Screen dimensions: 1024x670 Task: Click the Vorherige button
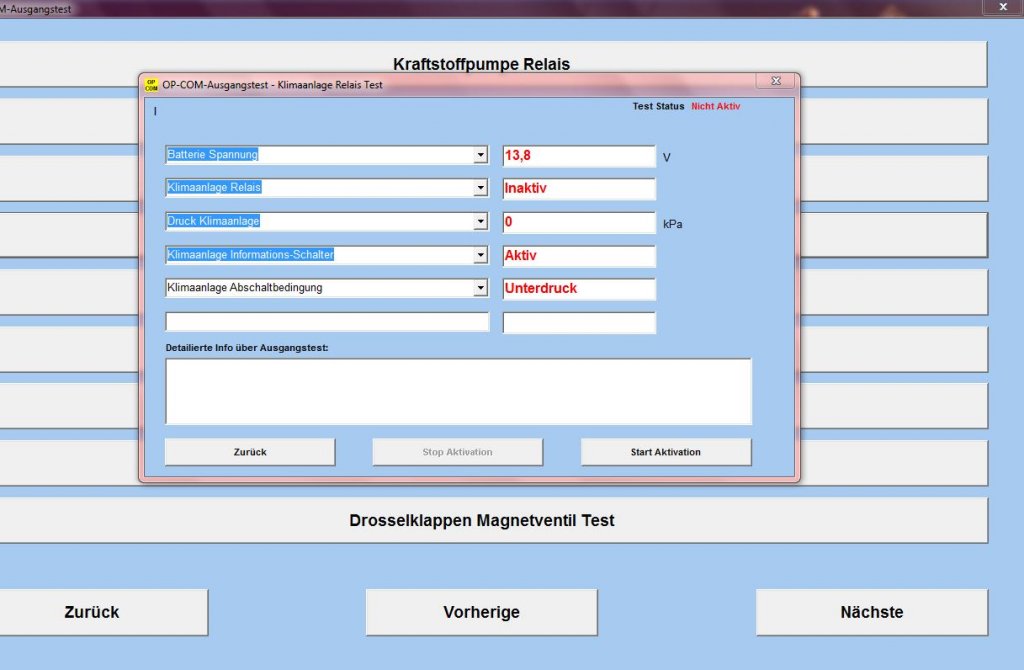[481, 612]
